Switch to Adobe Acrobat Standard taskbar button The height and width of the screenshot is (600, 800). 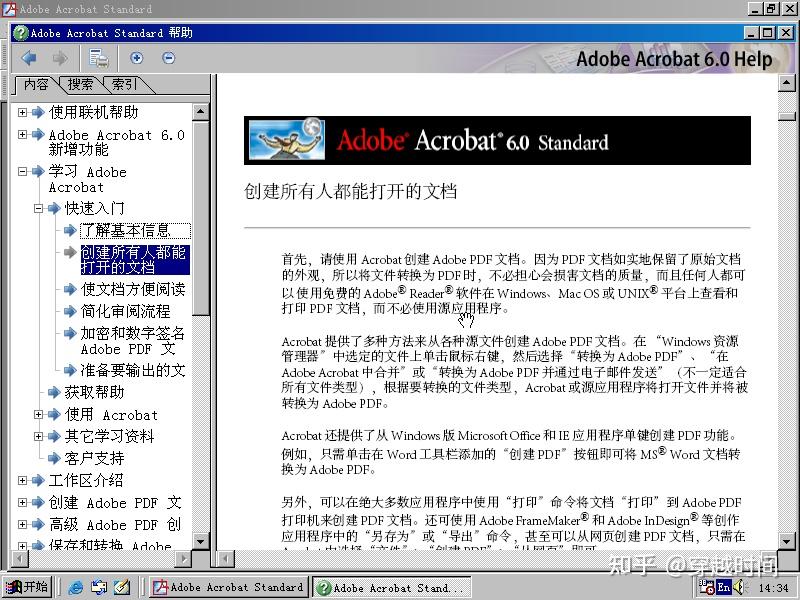pos(229,587)
